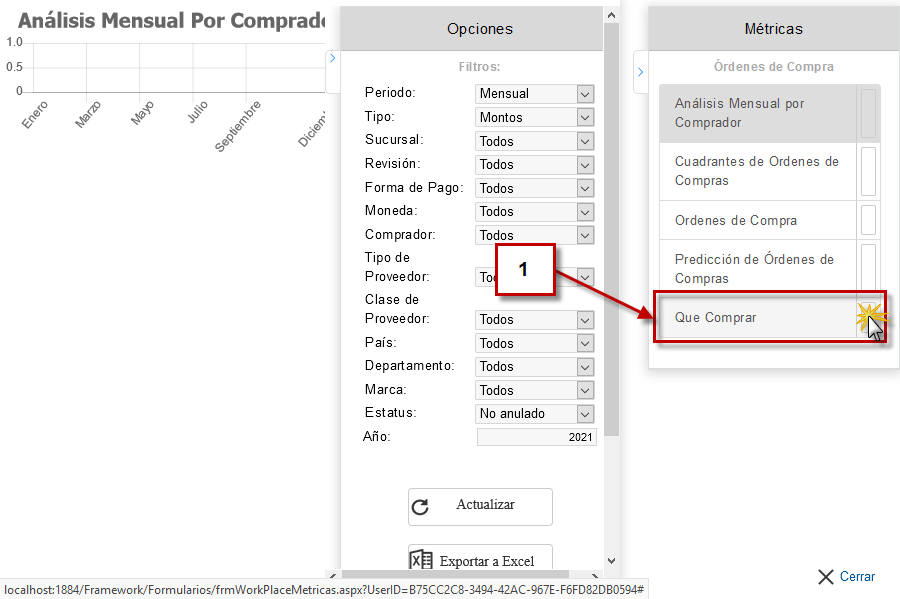Collapse the Métricas panel with left chevron
Screen dimensions: 900x599
click(640, 72)
